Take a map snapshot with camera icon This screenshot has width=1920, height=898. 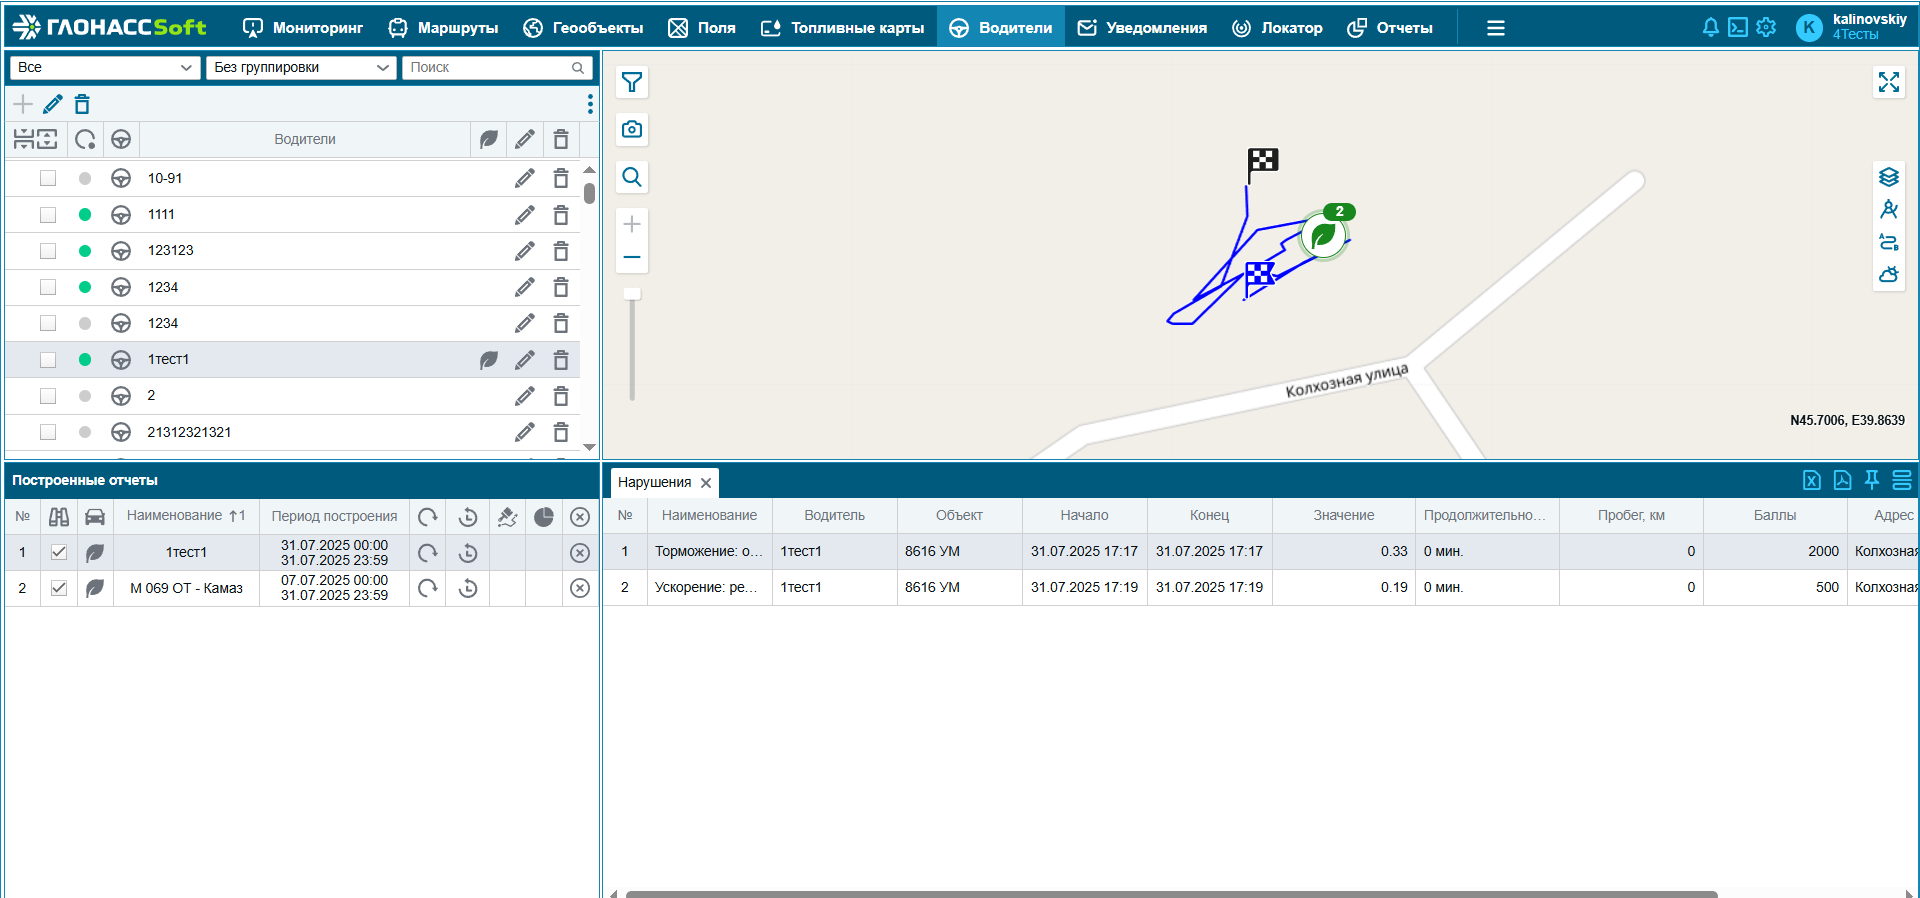point(632,129)
